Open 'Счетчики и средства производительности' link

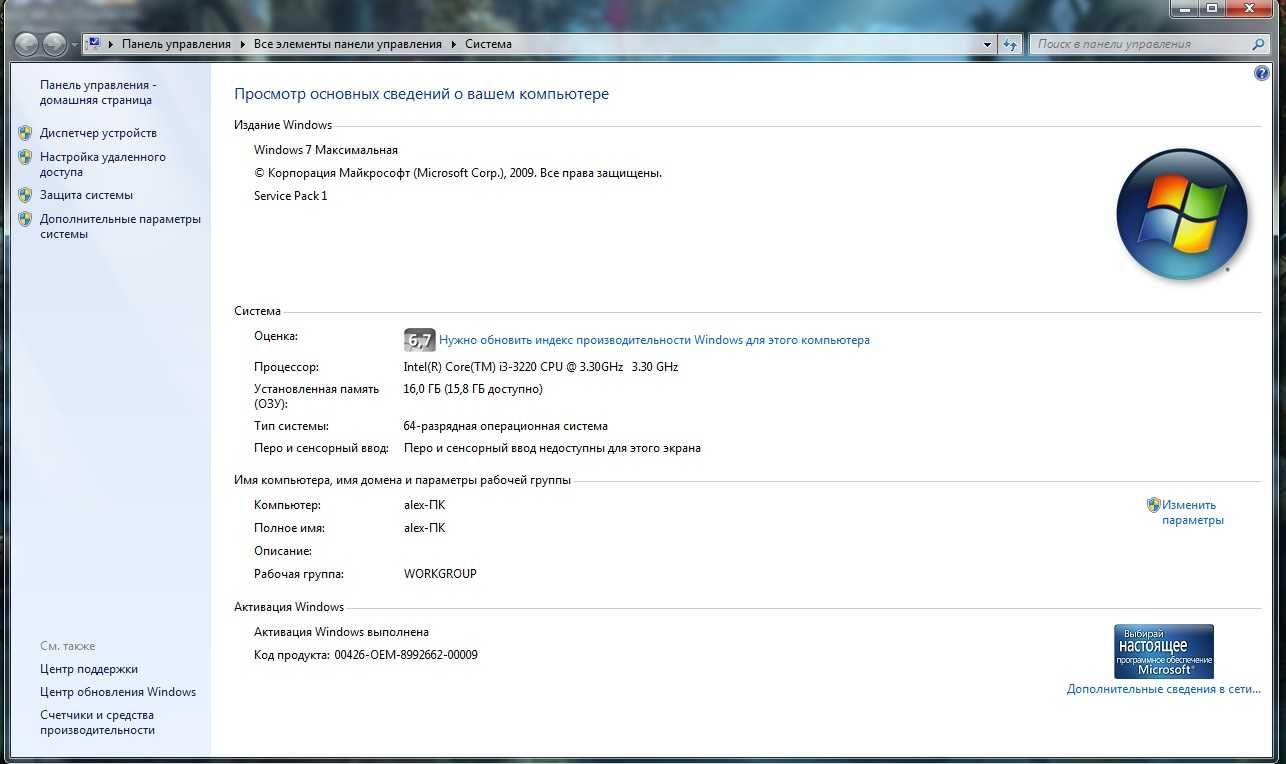click(97, 722)
